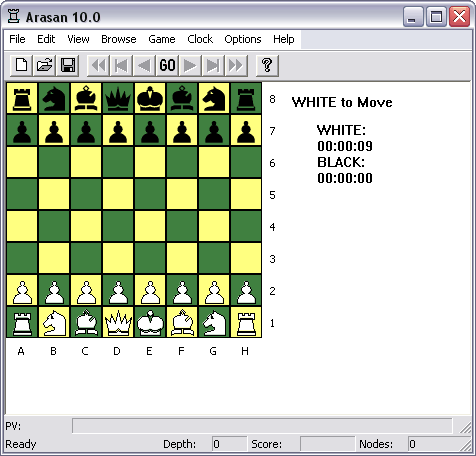Image resolution: width=476 pixels, height=456 pixels.
Task: Click the double-right fast-forward arrows button
Action: click(x=236, y=65)
